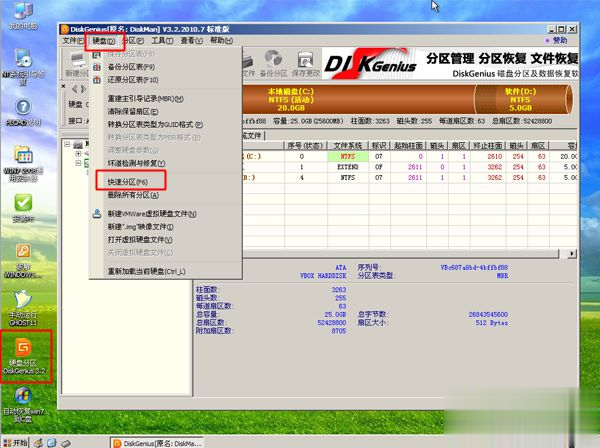
Task: Click the previous disk arrow
Action: tap(75, 89)
